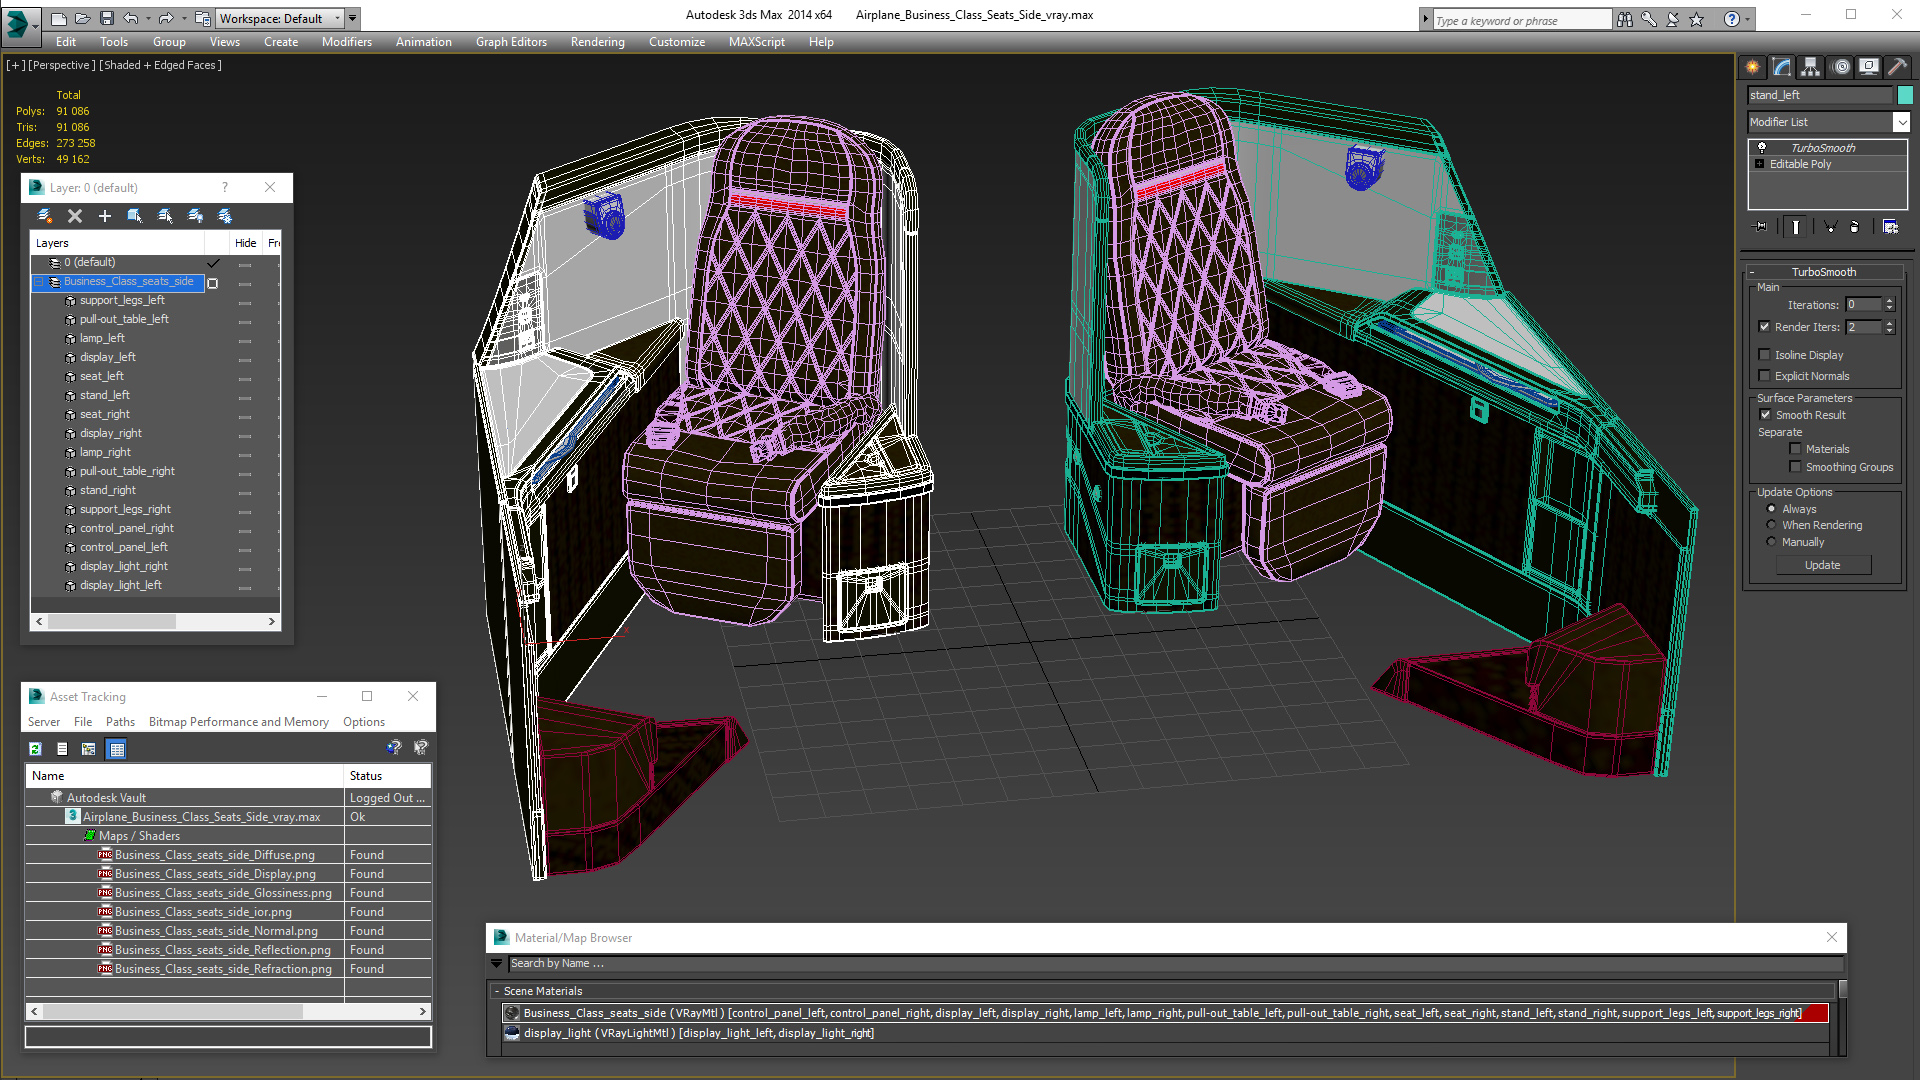The height and width of the screenshot is (1080, 1920).
Task: Open the Rendering menu
Action: click(x=597, y=42)
